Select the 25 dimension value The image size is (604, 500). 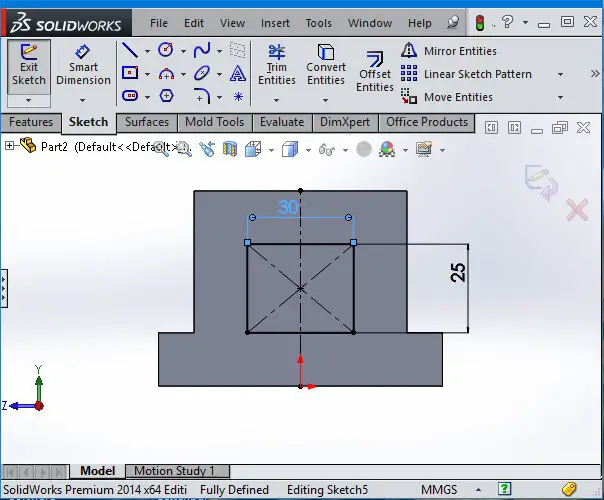458,272
